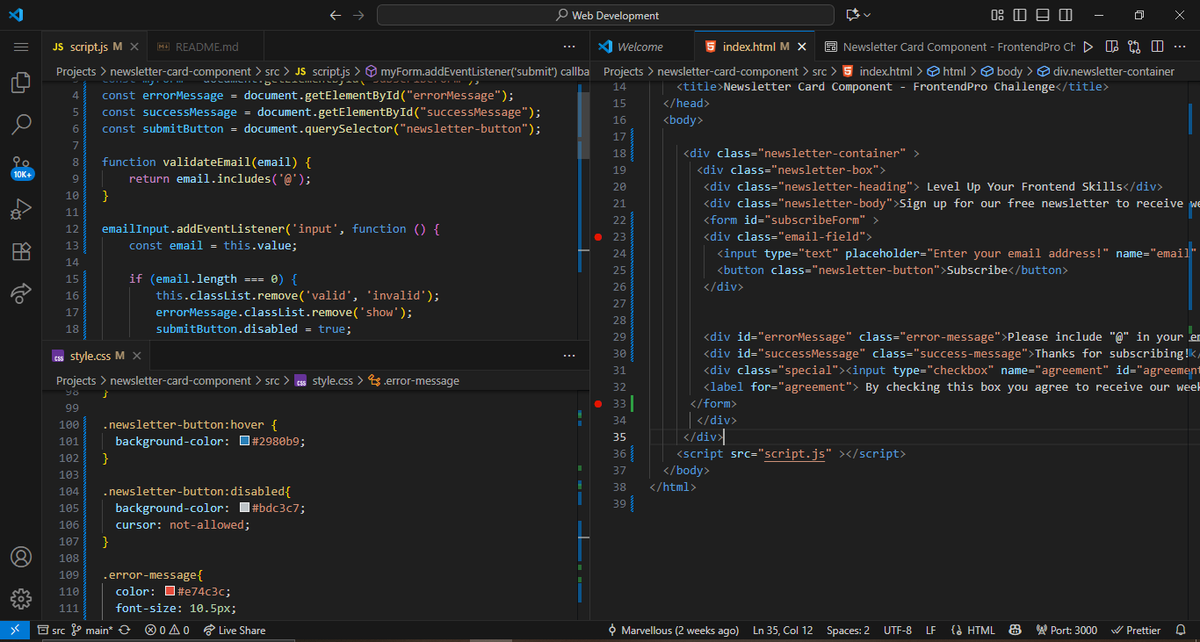The height and width of the screenshot is (642, 1200).
Task: Open more actions for style.css editor group
Action: click(569, 355)
